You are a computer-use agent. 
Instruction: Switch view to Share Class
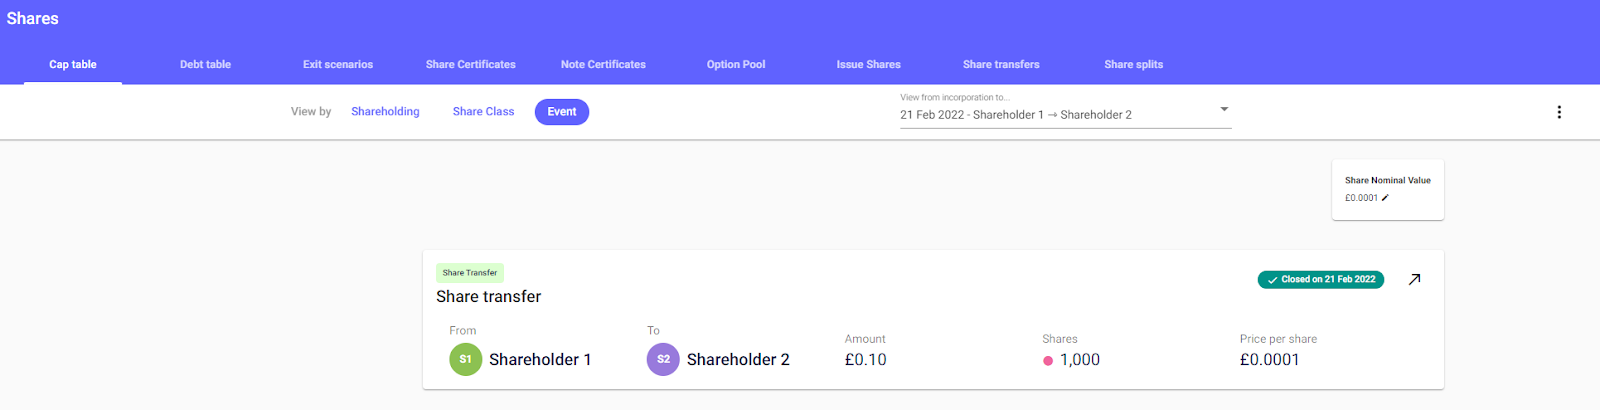(483, 112)
